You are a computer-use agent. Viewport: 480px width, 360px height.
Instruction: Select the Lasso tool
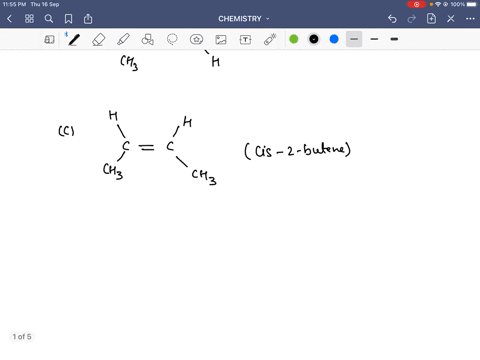click(x=172, y=40)
